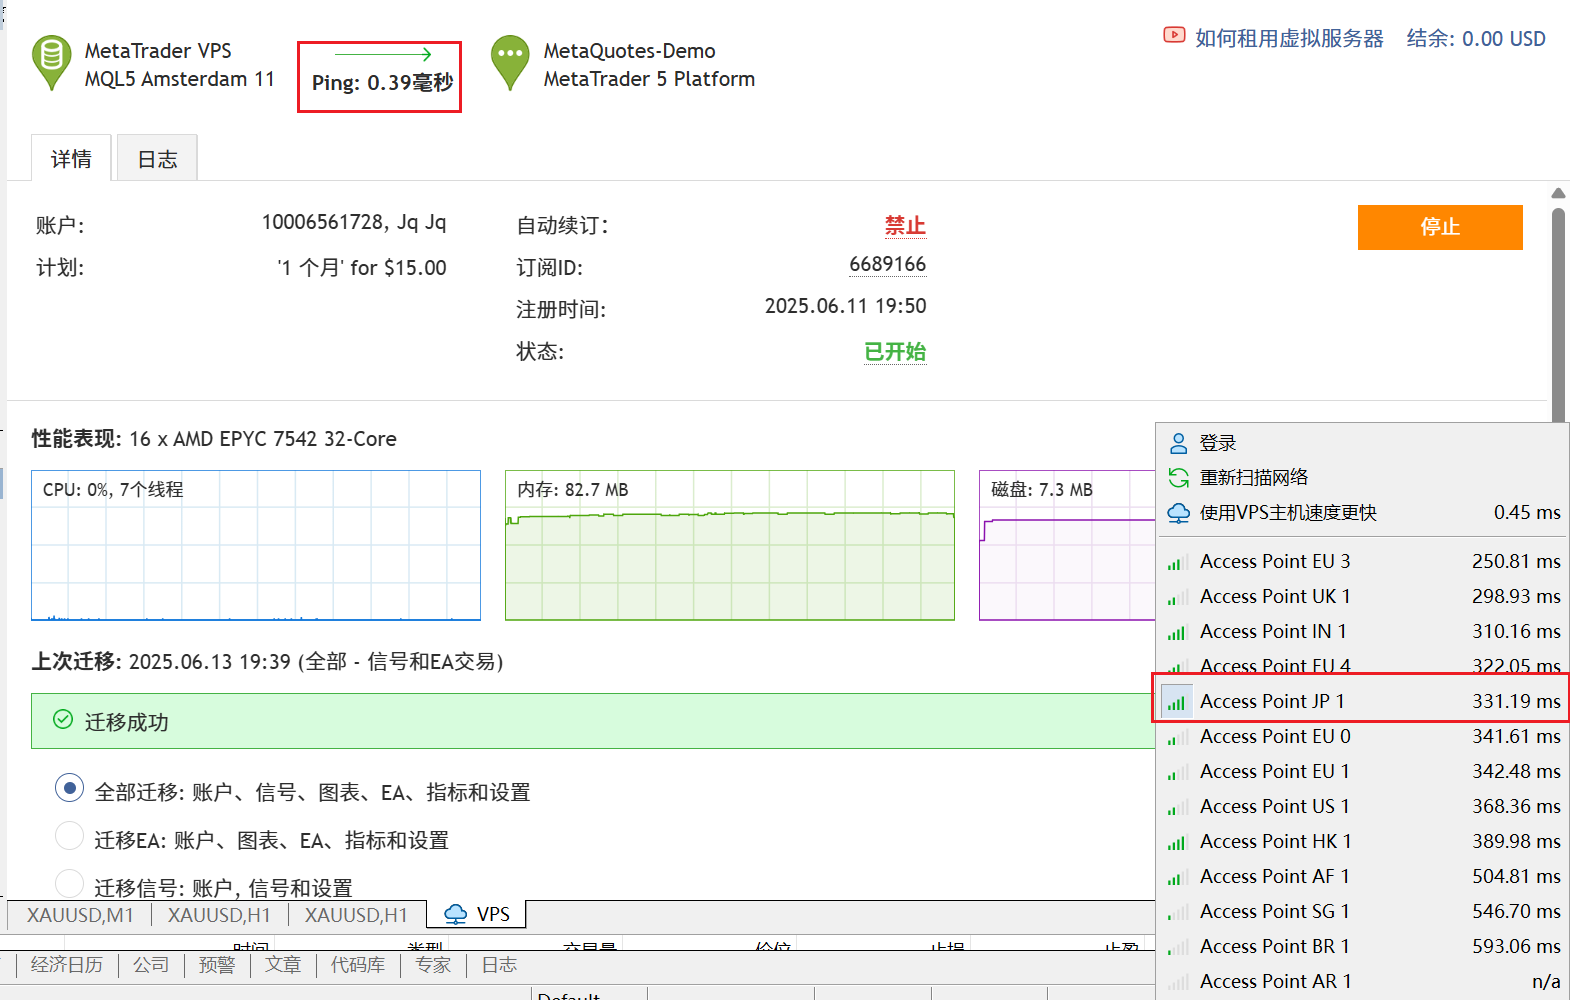Click signal bars icon for Access Point EU 1
This screenshot has height=1000, width=1570.
click(1178, 772)
